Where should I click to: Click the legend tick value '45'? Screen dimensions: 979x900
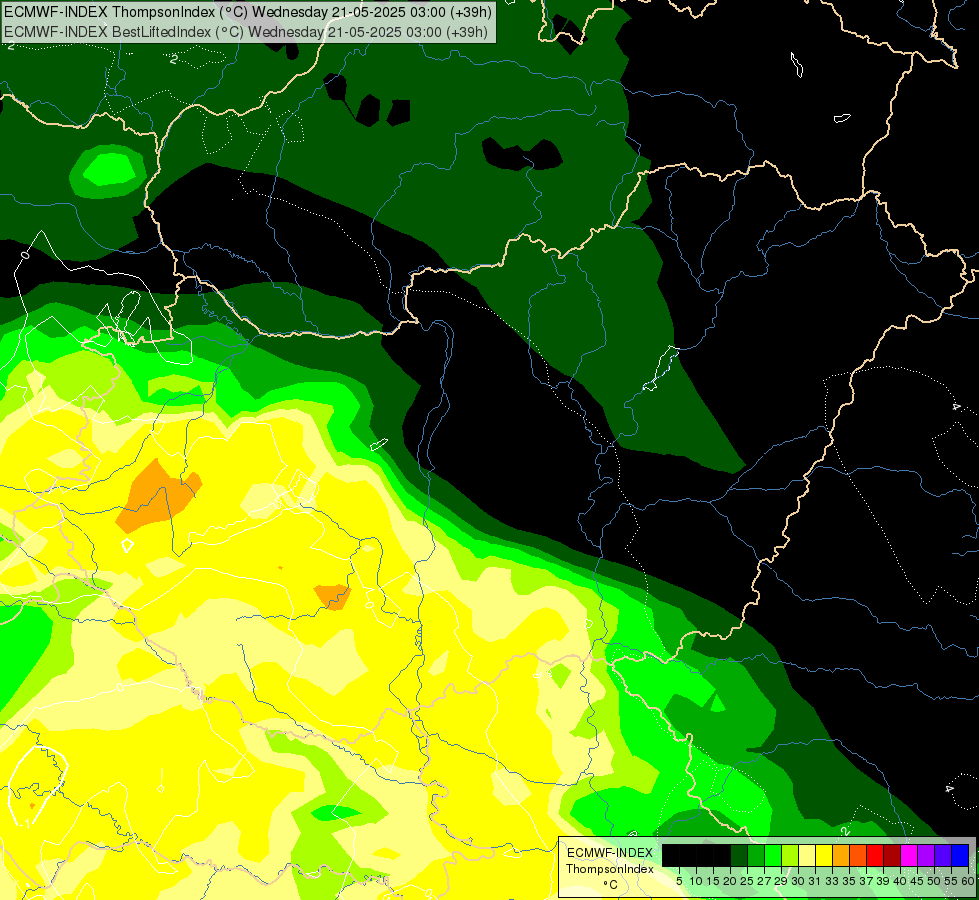tap(917, 881)
